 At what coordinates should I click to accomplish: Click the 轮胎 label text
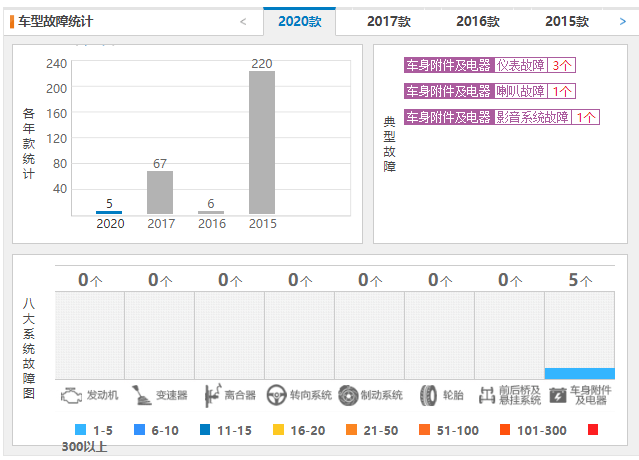453,395
